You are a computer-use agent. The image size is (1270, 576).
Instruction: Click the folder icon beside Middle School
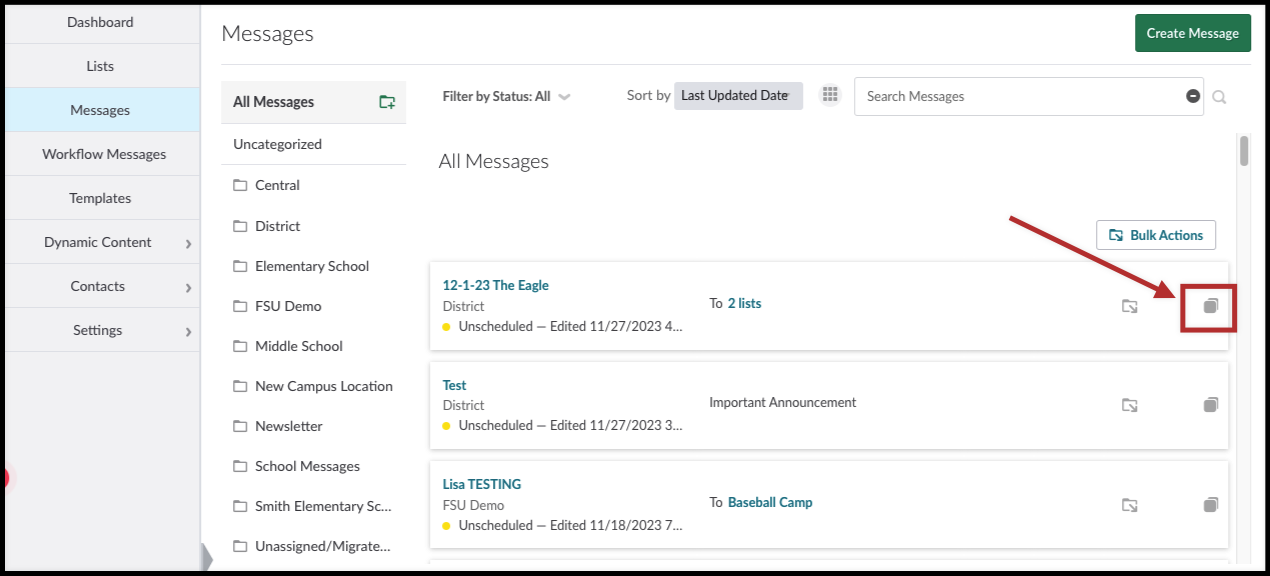[x=240, y=346]
